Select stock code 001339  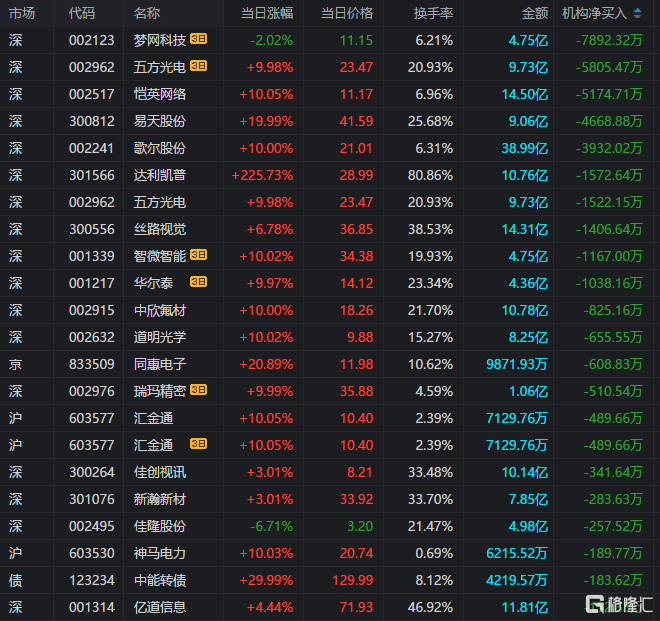point(91,256)
